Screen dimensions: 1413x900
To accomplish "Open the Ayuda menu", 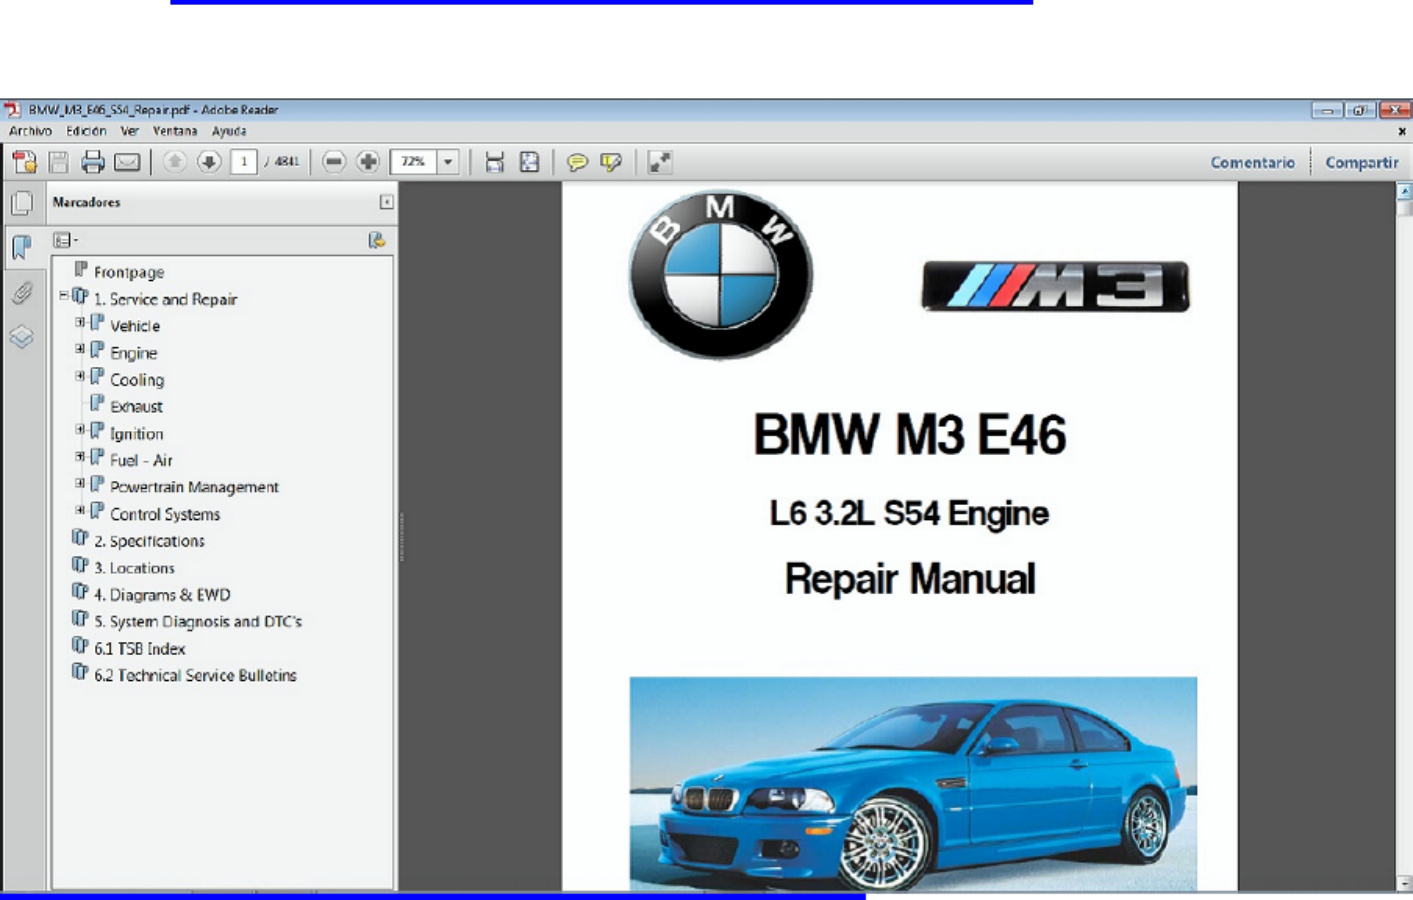I will click(x=229, y=131).
